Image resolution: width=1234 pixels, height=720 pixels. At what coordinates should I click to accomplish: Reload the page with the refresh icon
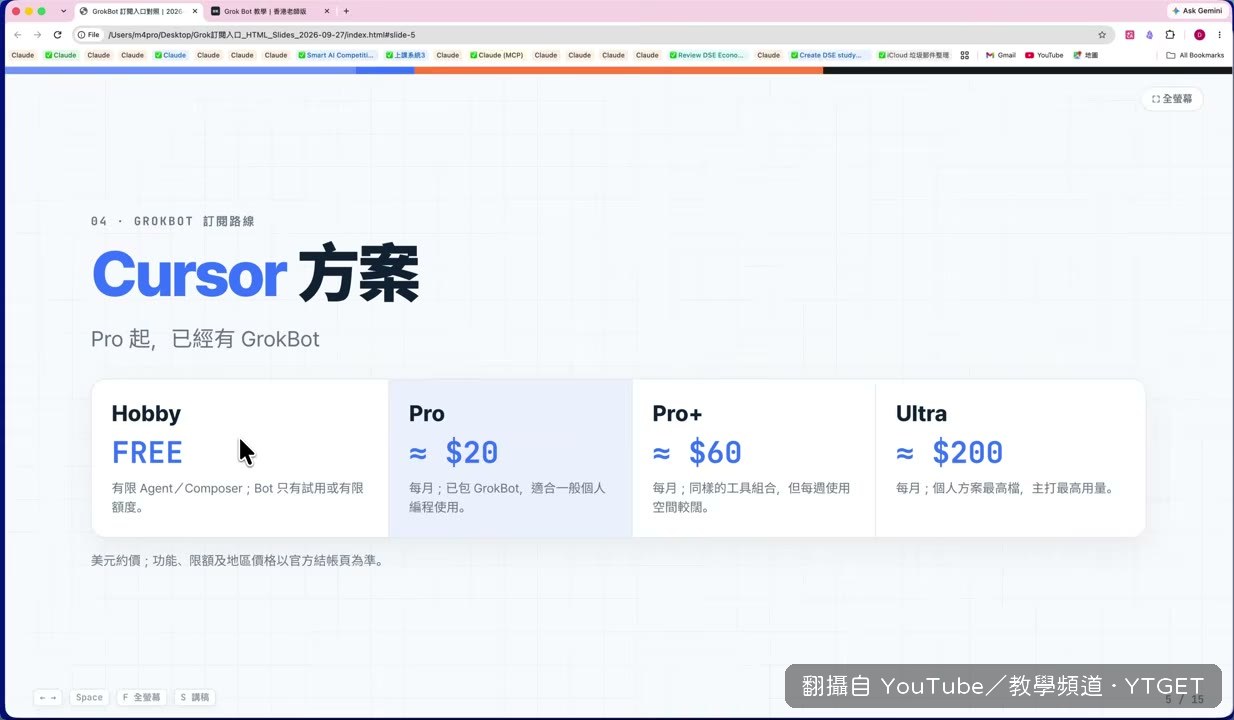coord(57,34)
